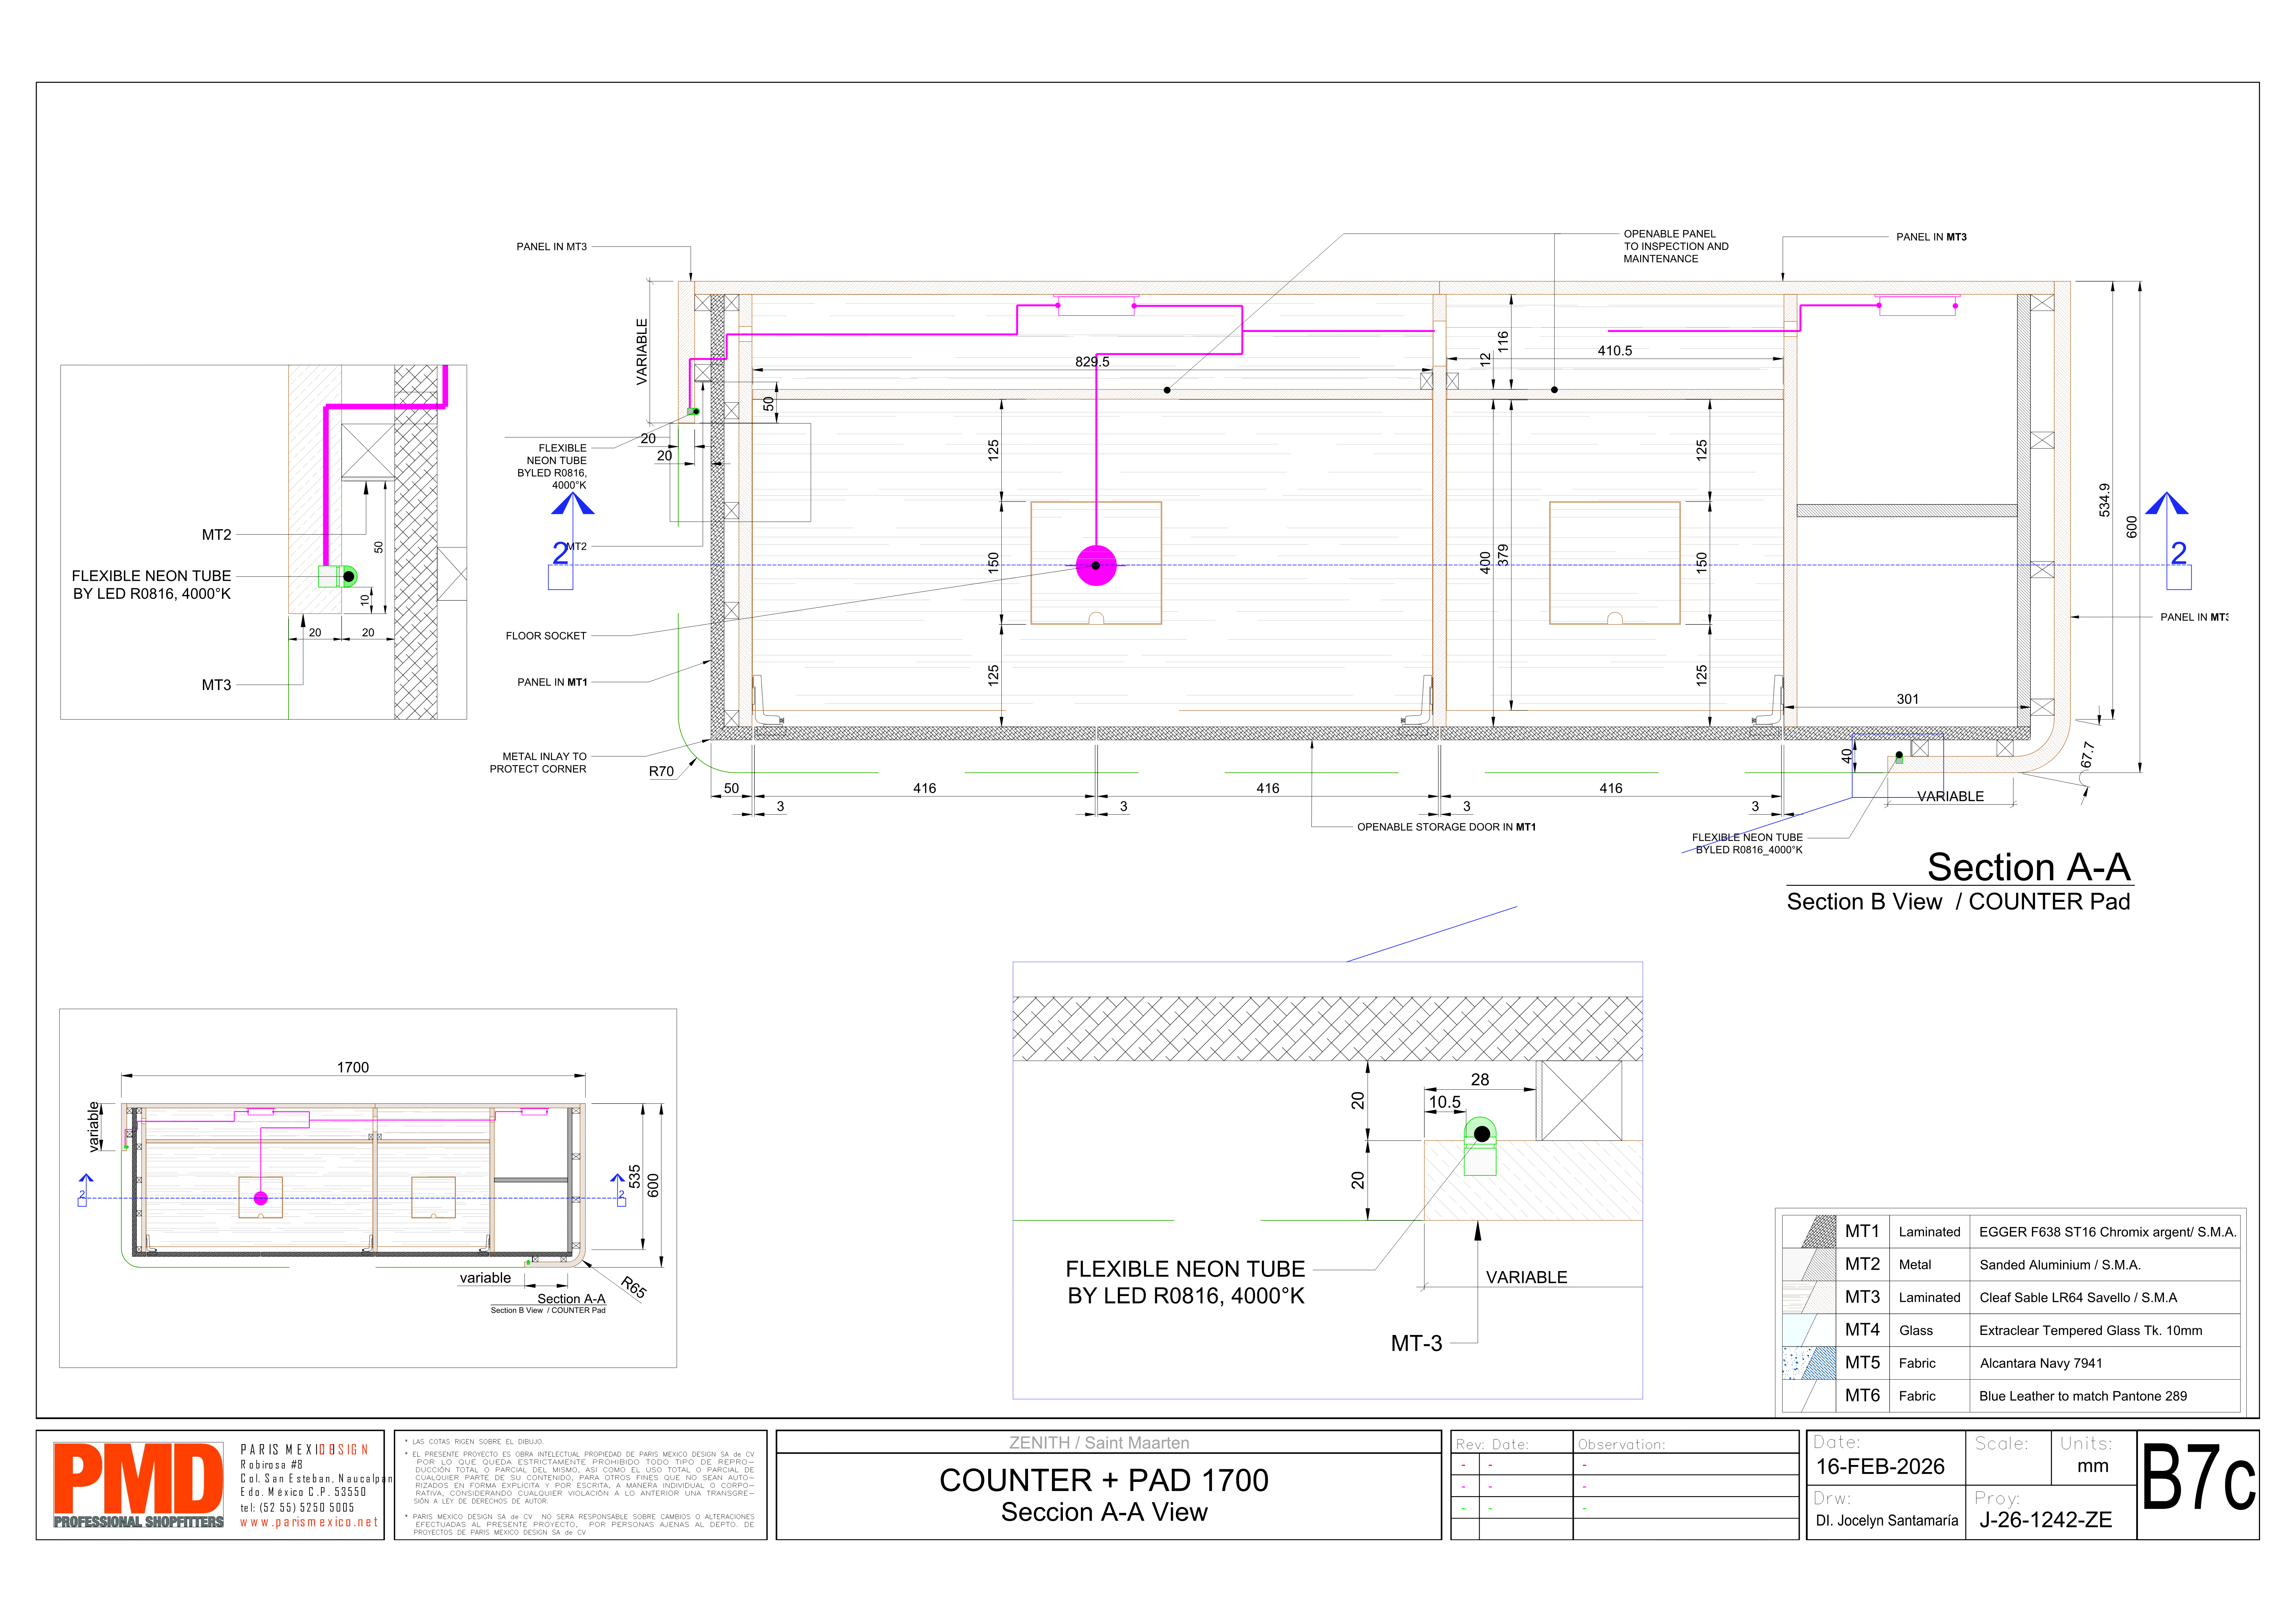This screenshot has width=2296, height=1622.
Task: Select the 28 dimension in the detail
Action: tap(1480, 1080)
